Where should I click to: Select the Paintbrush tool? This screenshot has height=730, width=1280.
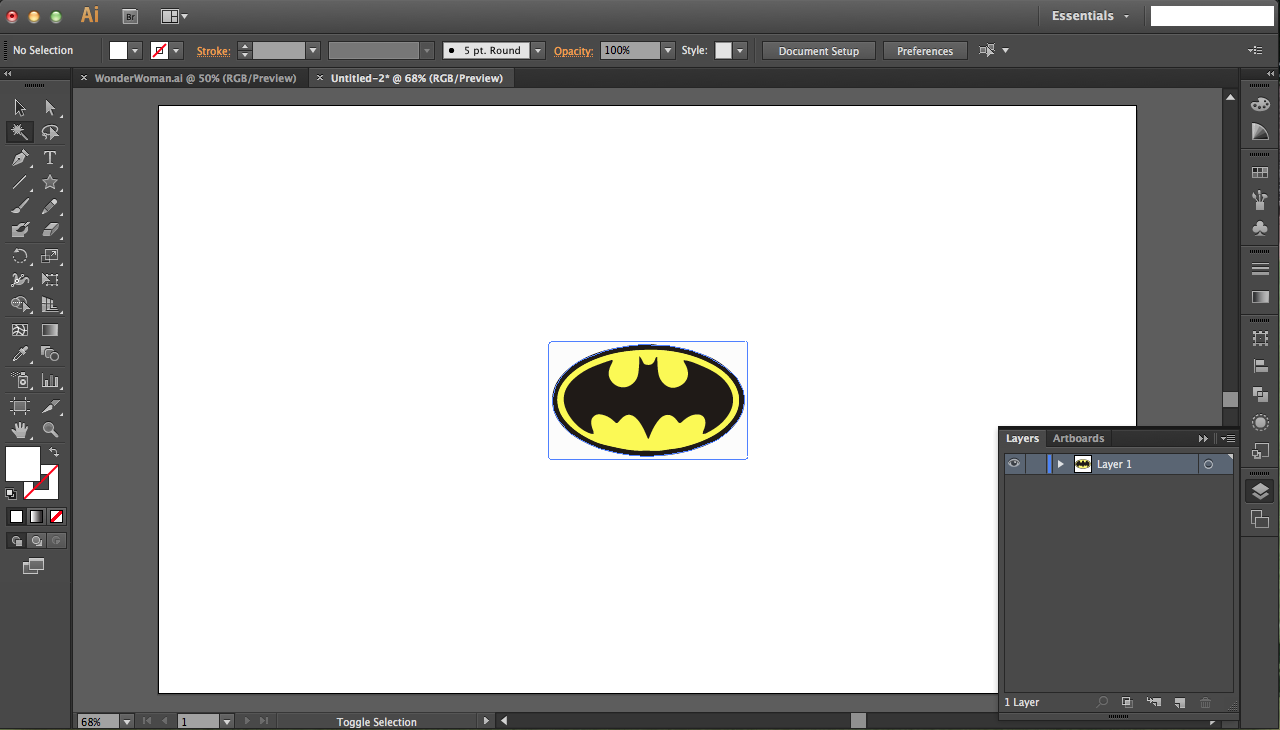point(20,207)
